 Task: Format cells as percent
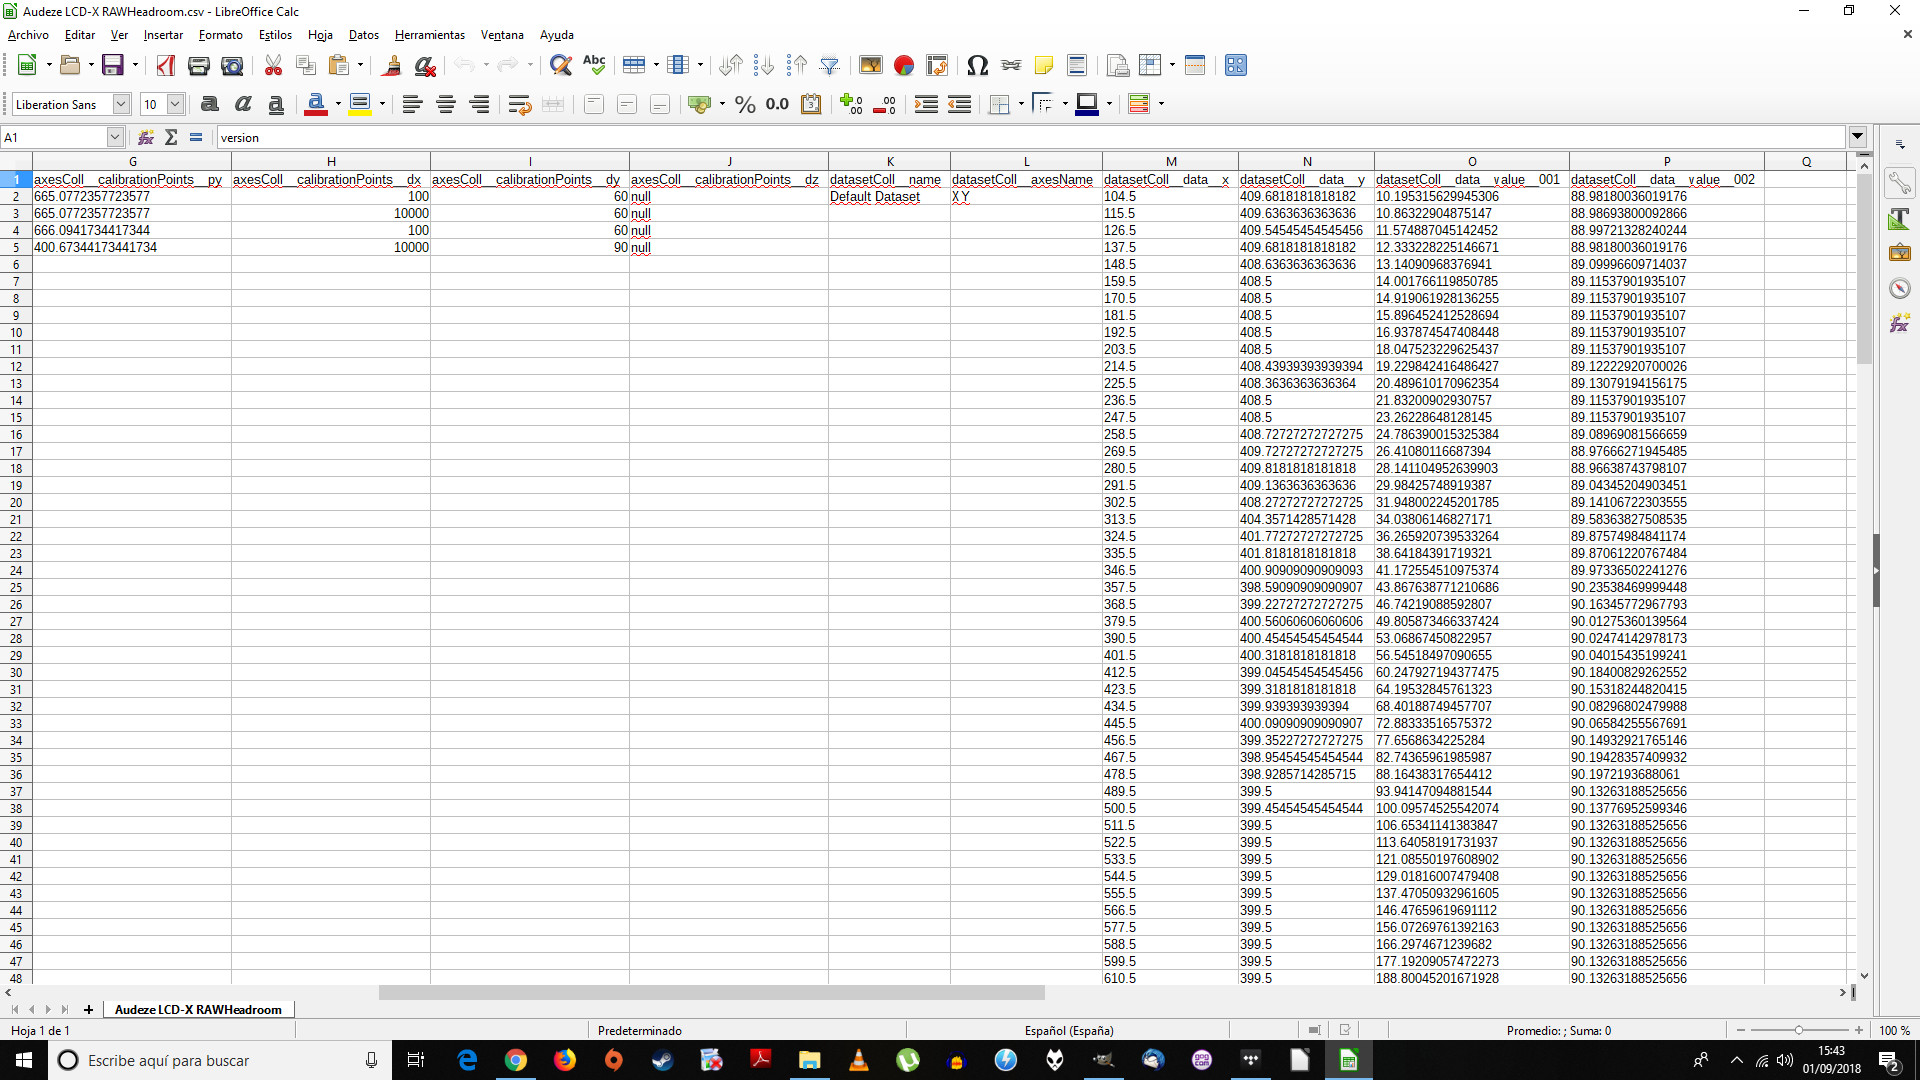(x=745, y=104)
